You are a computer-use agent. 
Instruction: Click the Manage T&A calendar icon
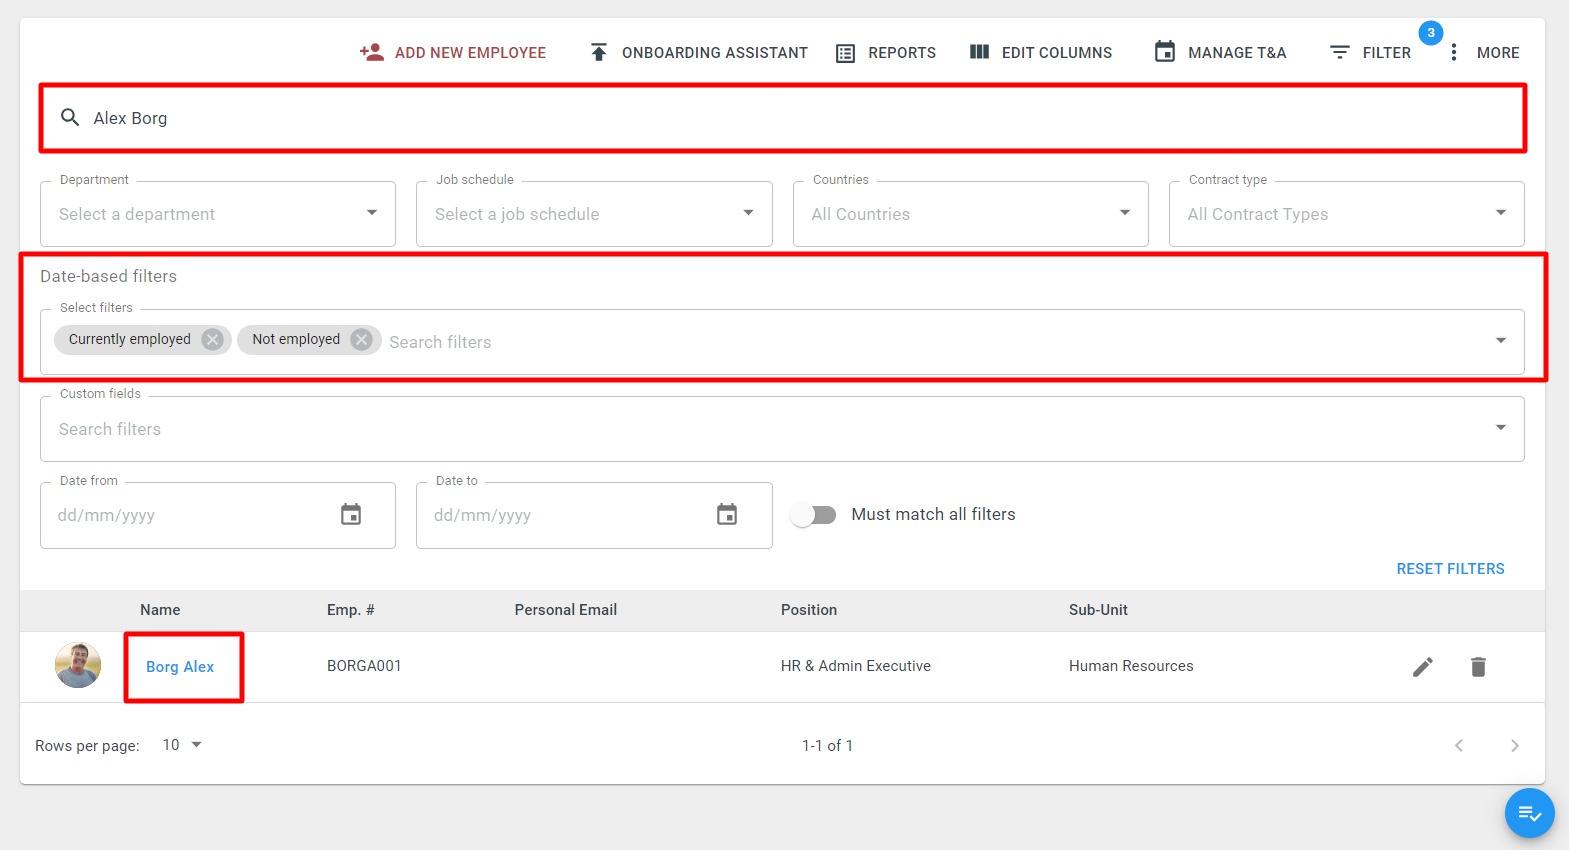[x=1165, y=51]
